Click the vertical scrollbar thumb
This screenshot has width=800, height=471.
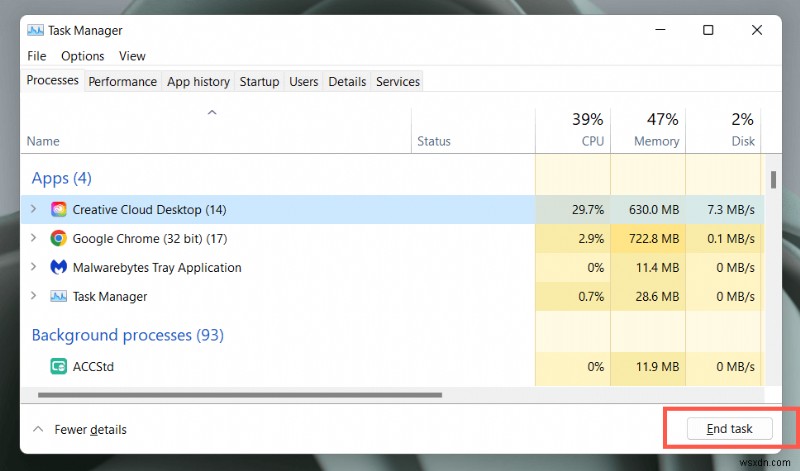[x=773, y=180]
